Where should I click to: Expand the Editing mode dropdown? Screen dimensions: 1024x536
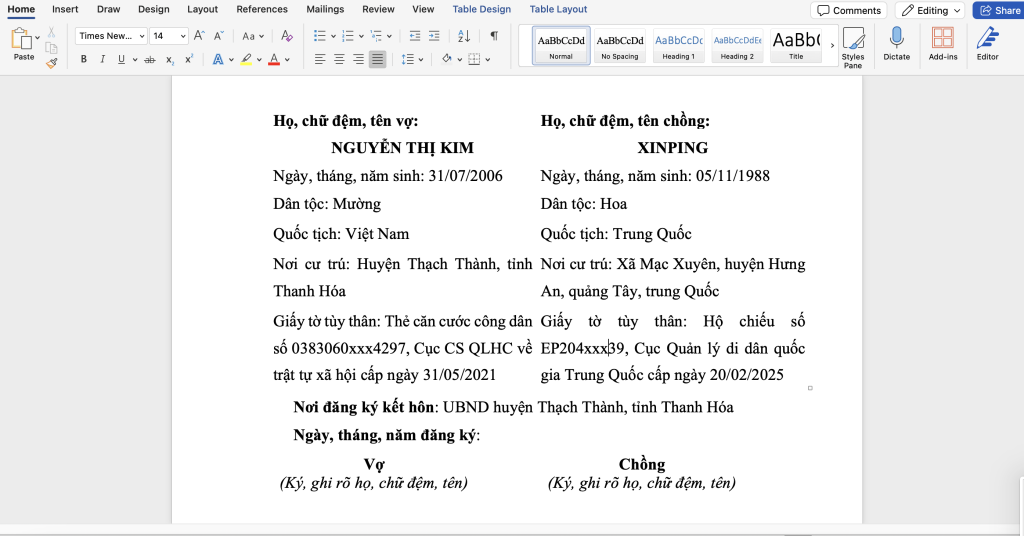(930, 10)
